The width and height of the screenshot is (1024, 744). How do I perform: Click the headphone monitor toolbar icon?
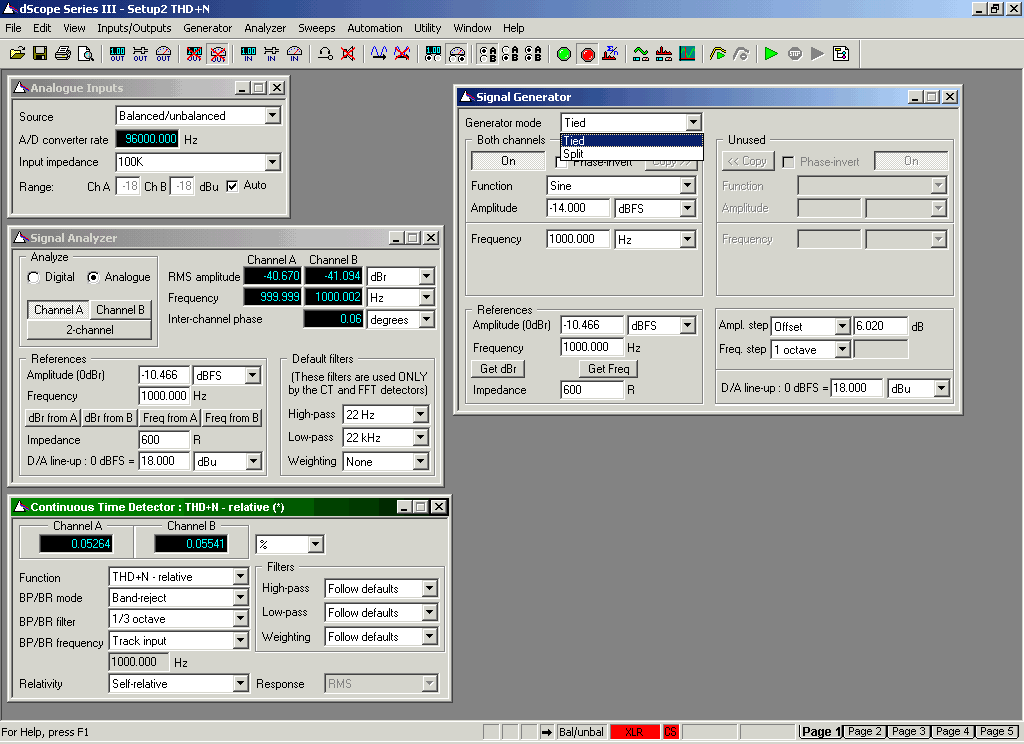point(325,54)
